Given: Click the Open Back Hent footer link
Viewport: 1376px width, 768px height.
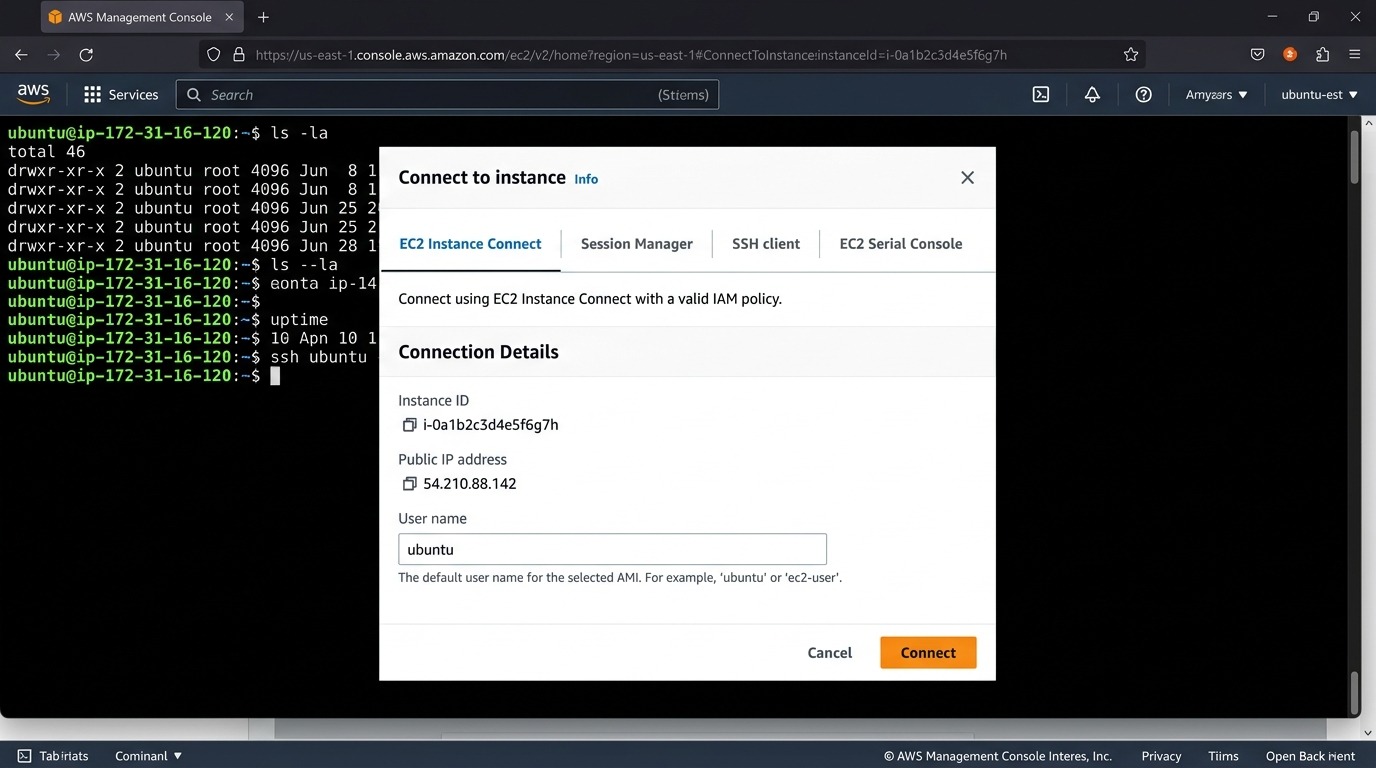Looking at the screenshot, I should [1310, 756].
